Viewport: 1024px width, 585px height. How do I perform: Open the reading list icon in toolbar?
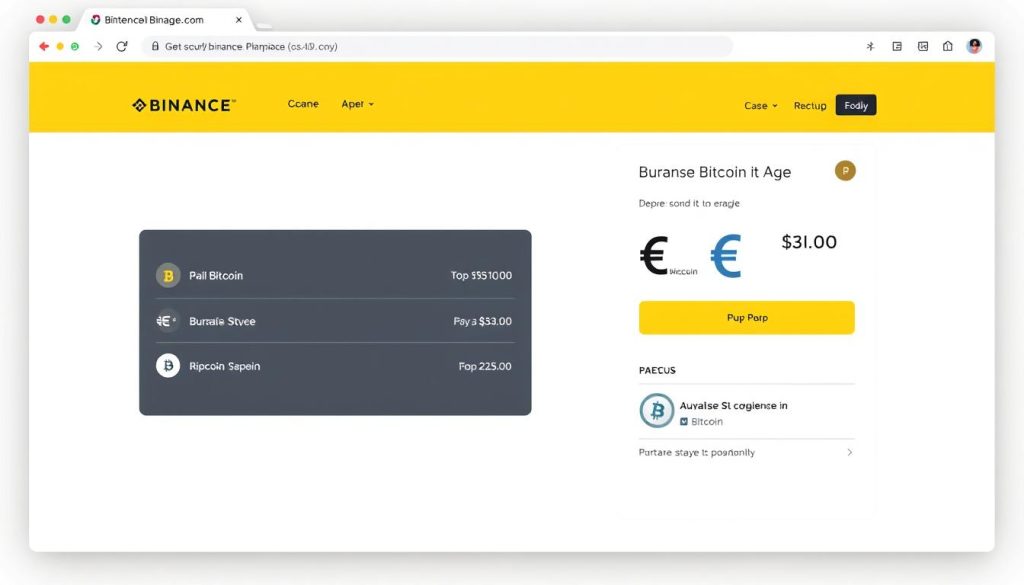[897, 46]
